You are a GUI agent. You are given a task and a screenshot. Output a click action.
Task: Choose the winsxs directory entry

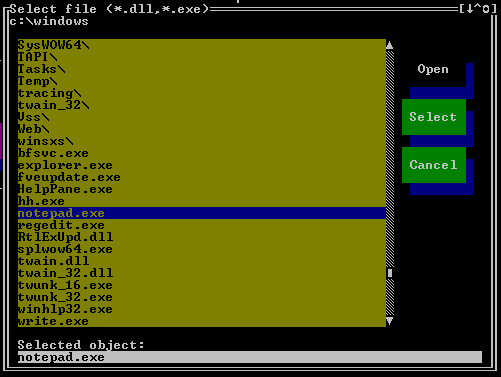click(202, 141)
